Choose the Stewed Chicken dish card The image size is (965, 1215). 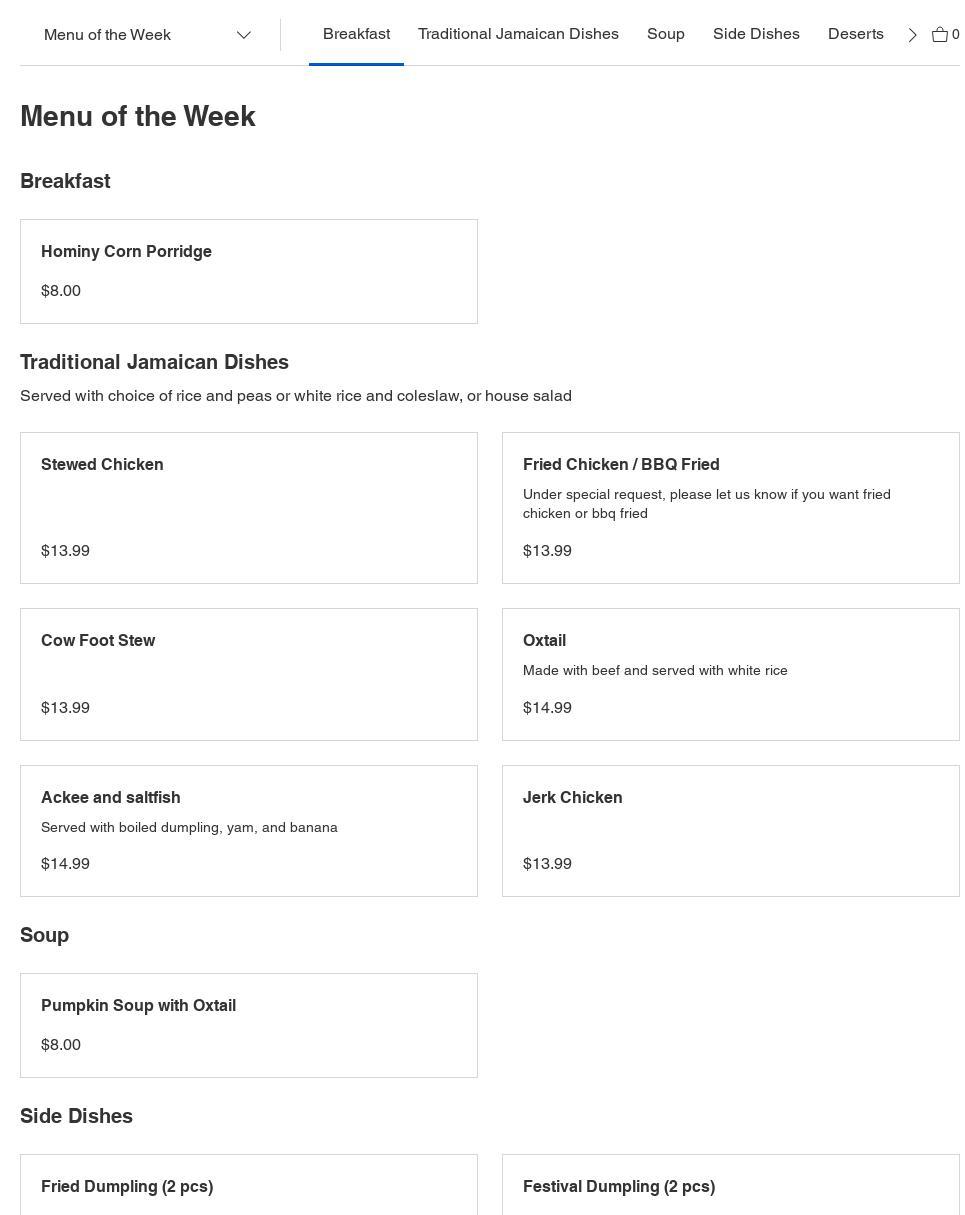click(249, 507)
